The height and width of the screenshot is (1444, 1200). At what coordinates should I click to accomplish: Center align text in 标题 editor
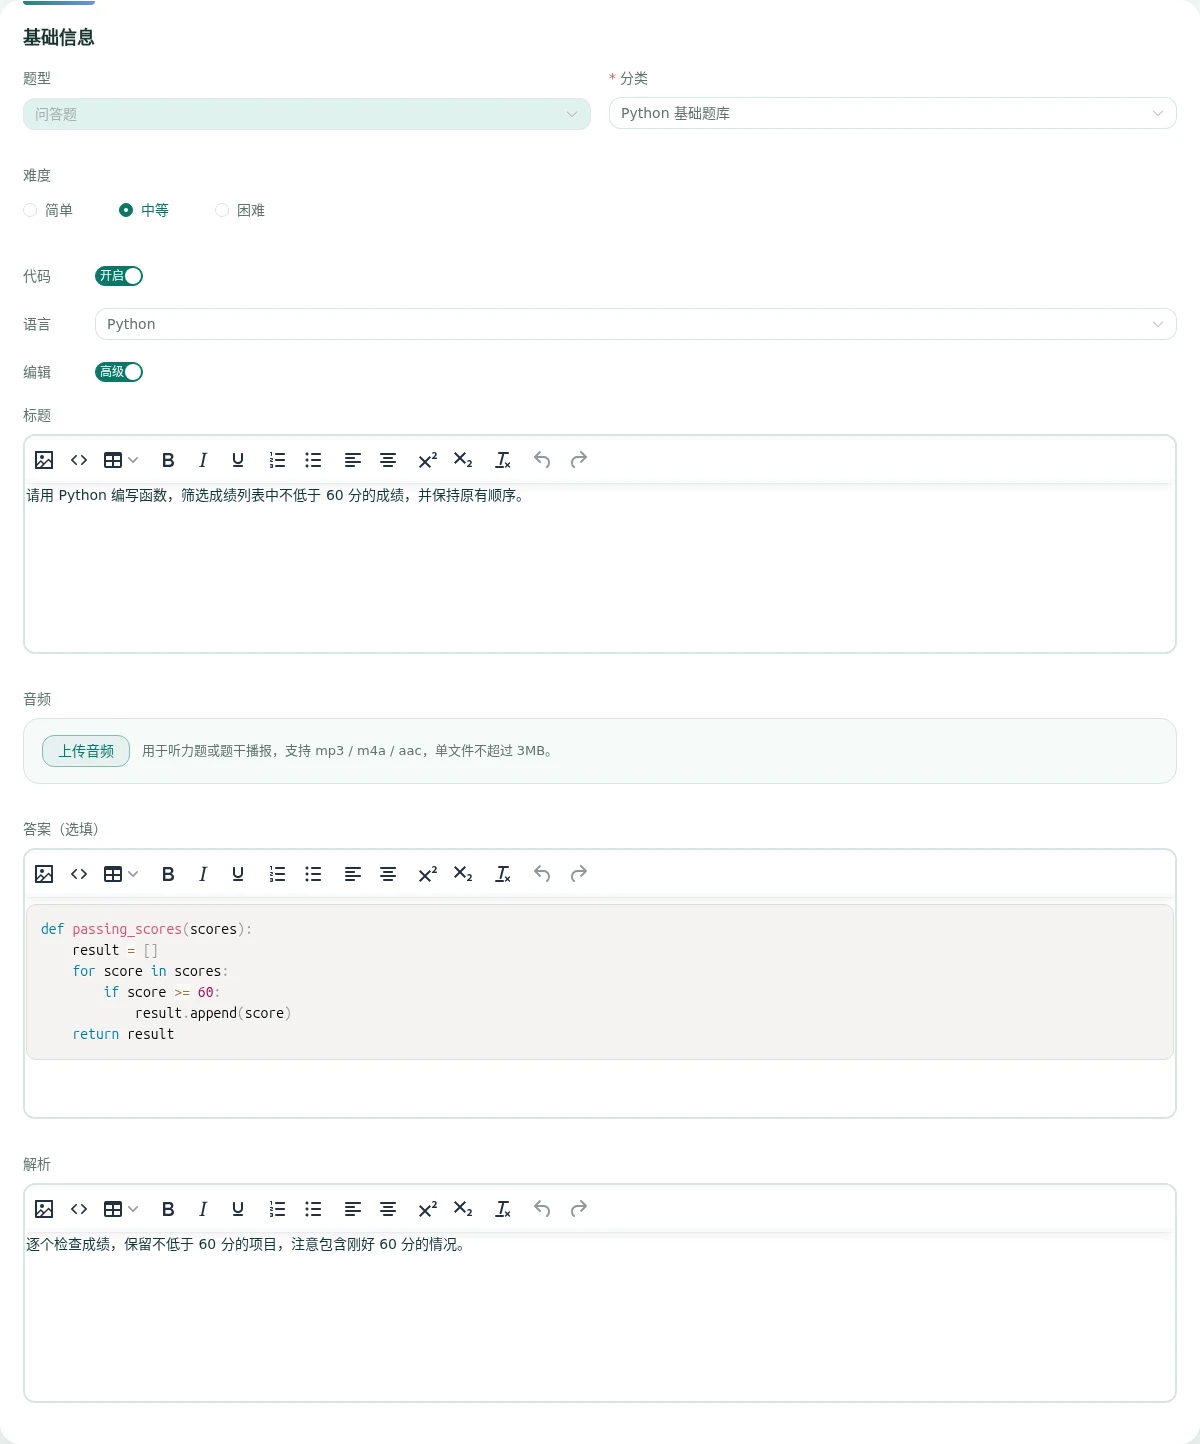[388, 460]
